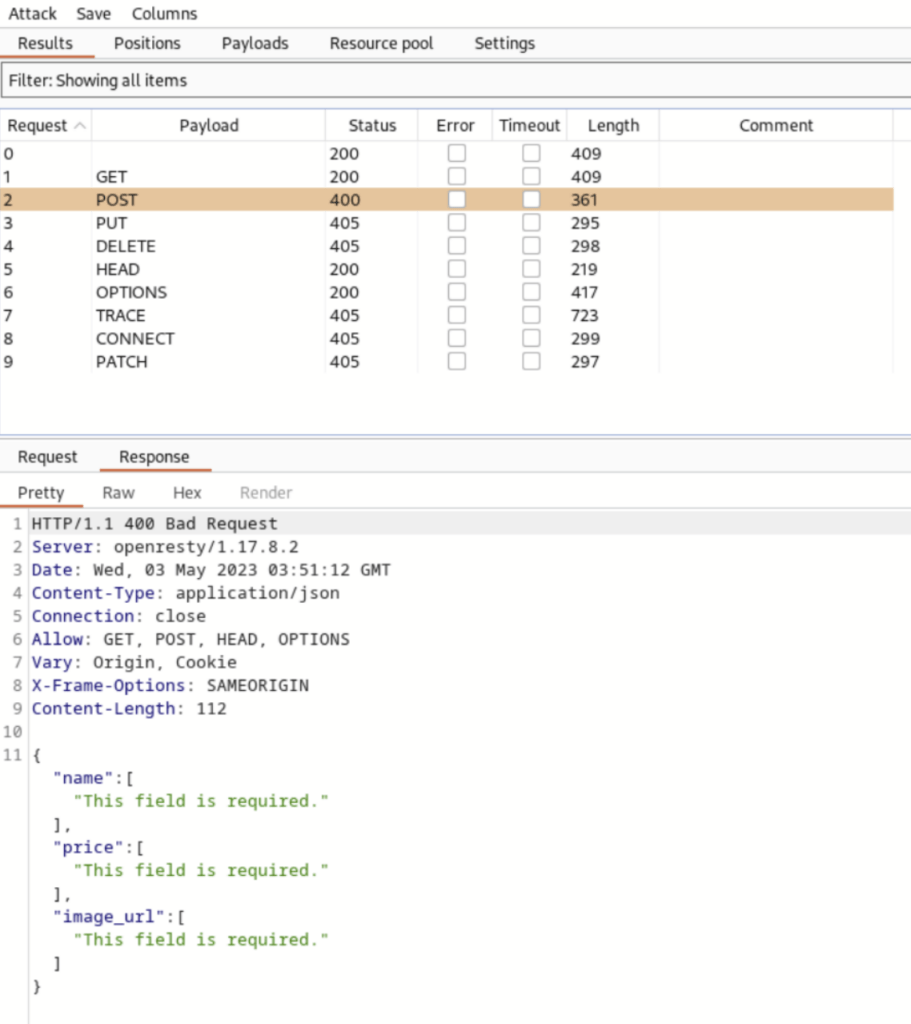This screenshot has width=911, height=1024.
Task: Sort results by the Status column header
Action: [372, 125]
